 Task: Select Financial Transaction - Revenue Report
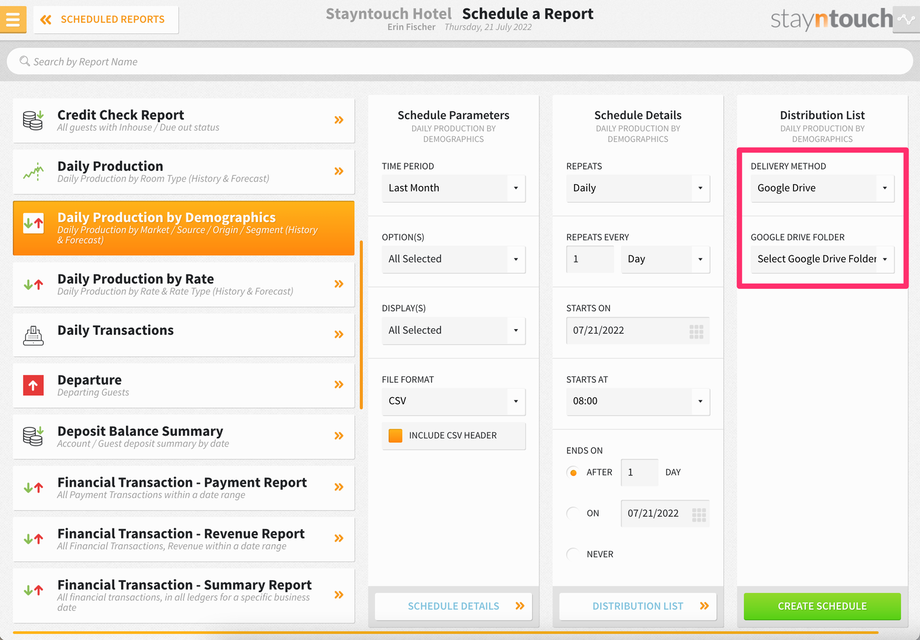pyautogui.click(x=184, y=539)
